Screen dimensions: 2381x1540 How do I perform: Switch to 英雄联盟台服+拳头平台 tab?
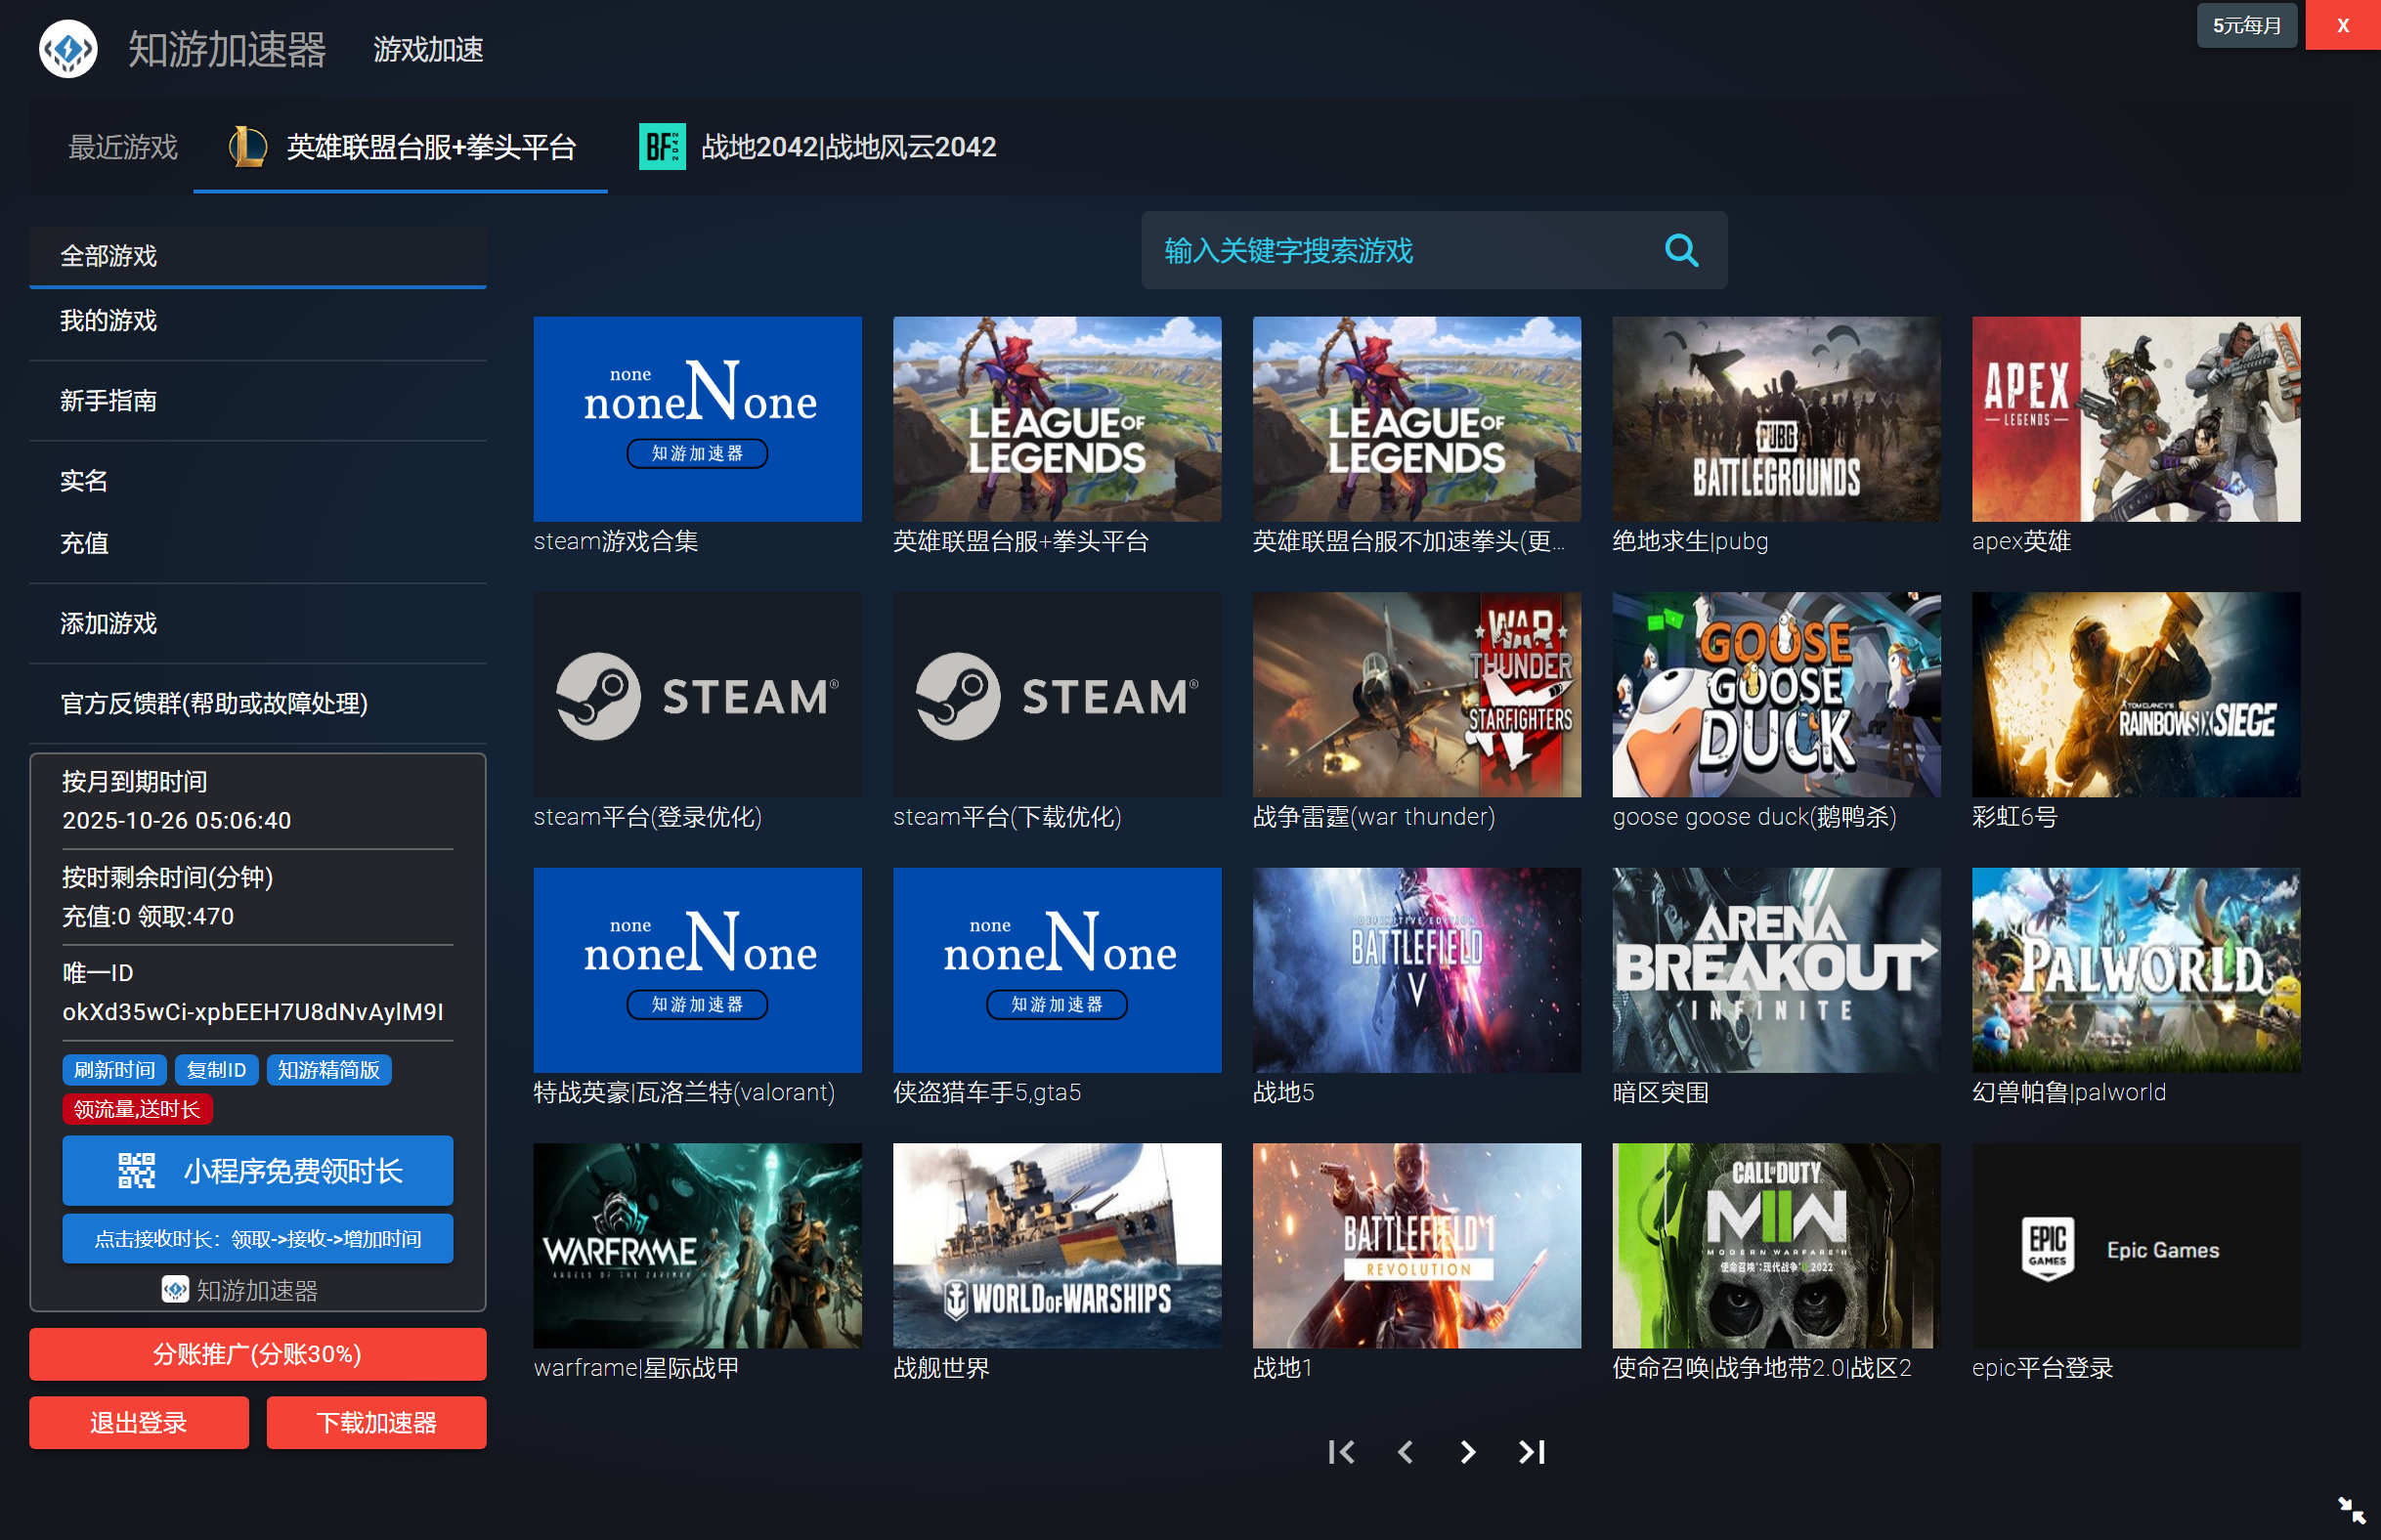[x=400, y=147]
